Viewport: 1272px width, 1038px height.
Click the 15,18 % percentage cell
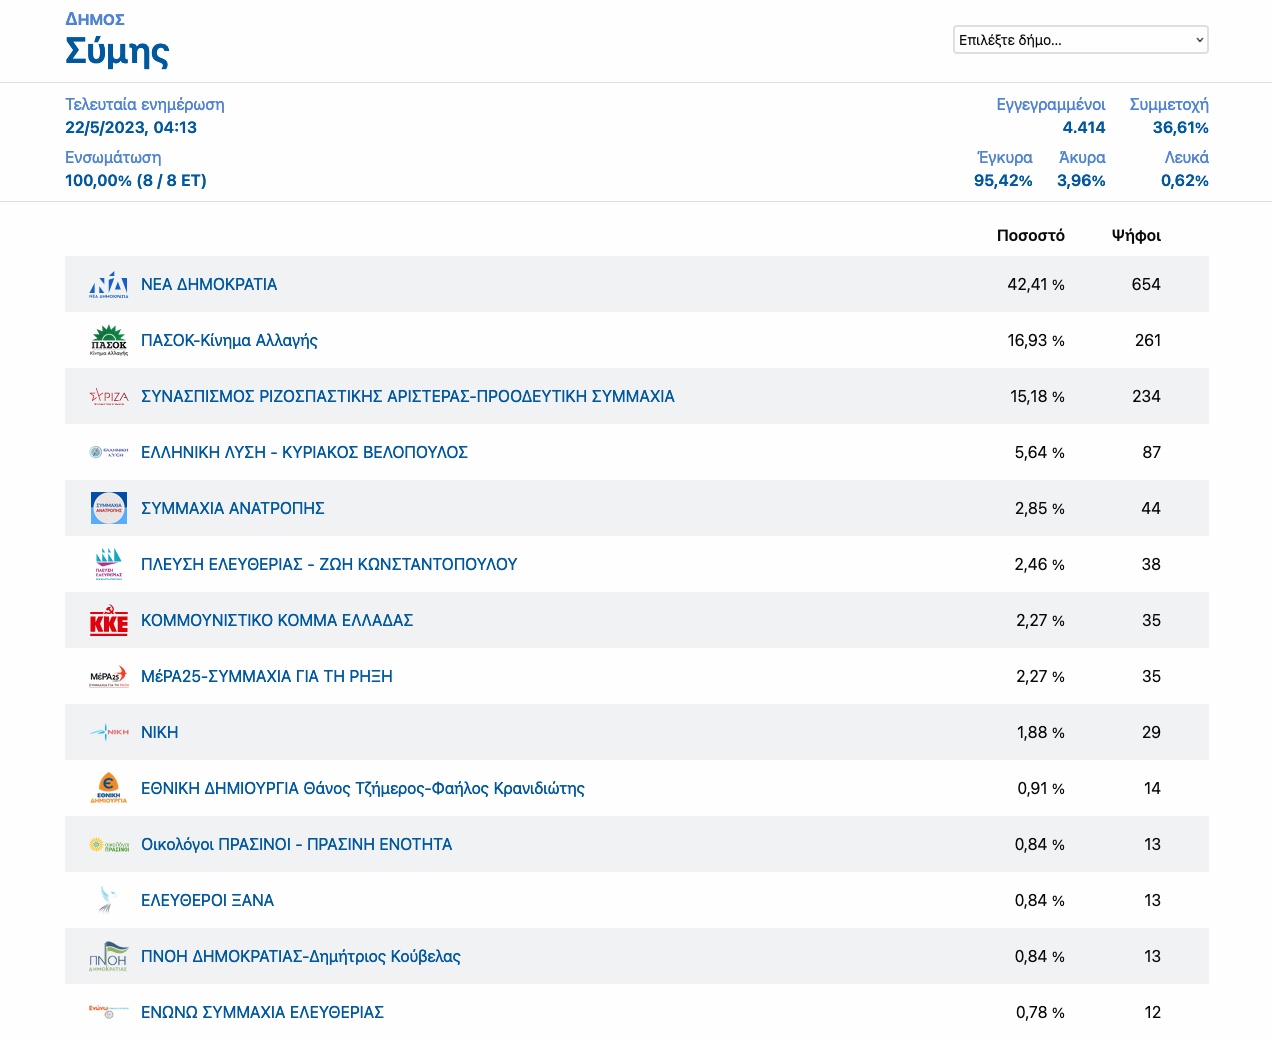point(1037,396)
